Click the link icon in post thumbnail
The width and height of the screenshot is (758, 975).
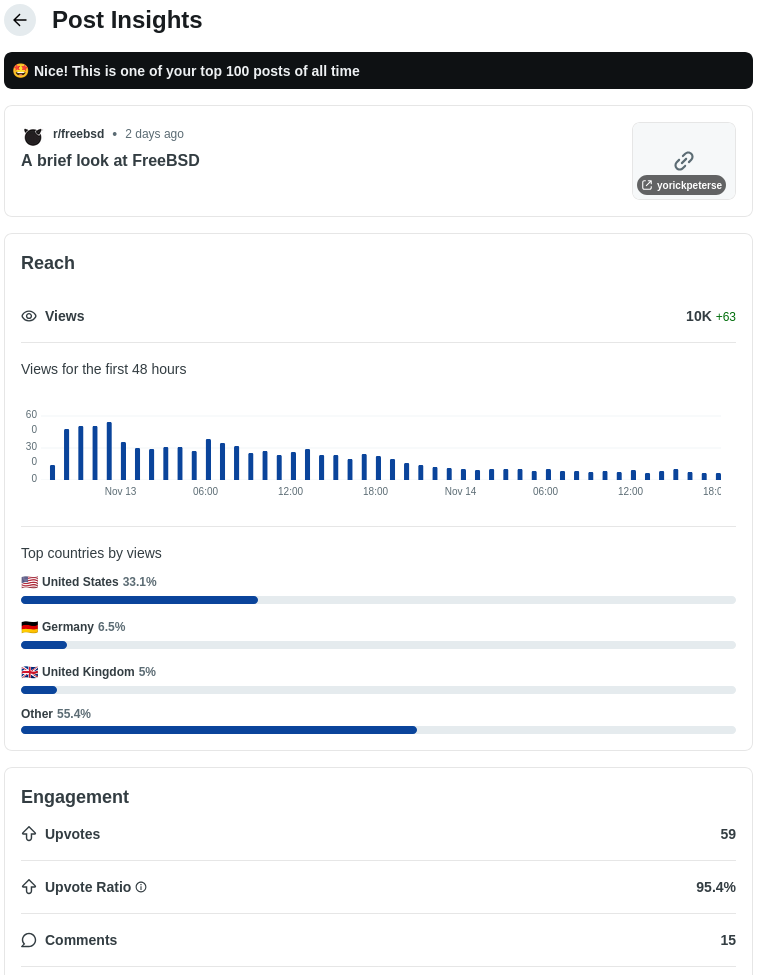[684, 160]
